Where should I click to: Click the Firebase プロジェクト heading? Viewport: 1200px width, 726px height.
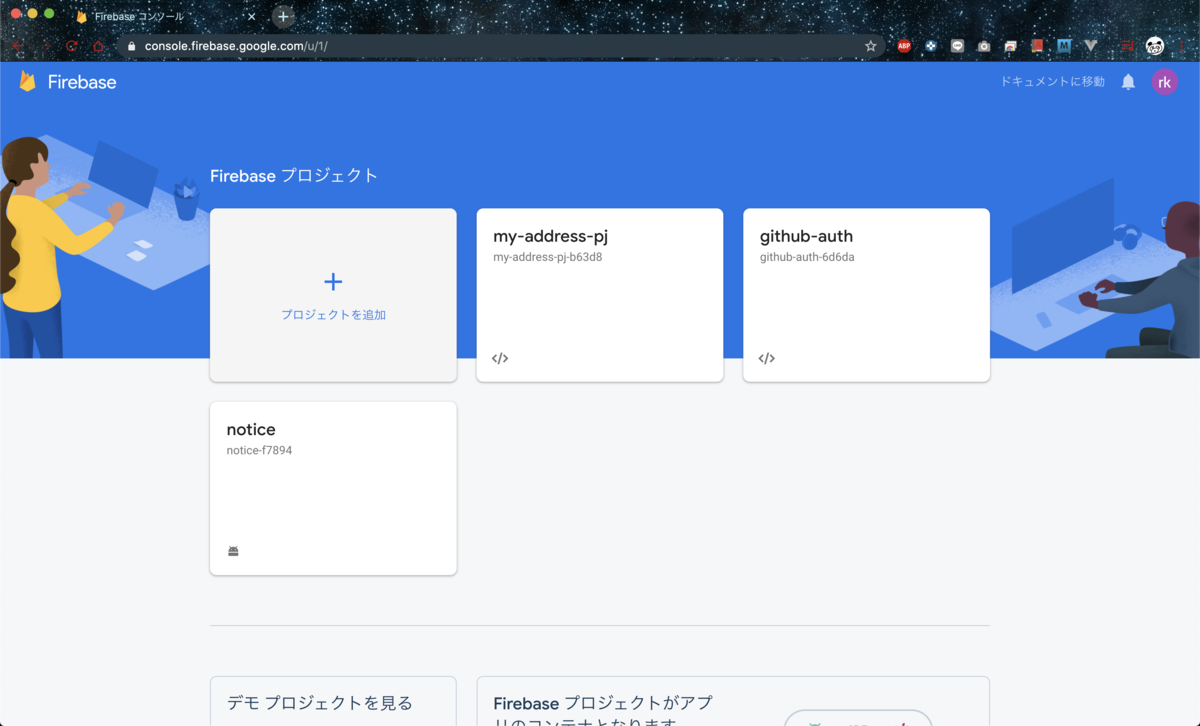pyautogui.click(x=294, y=176)
